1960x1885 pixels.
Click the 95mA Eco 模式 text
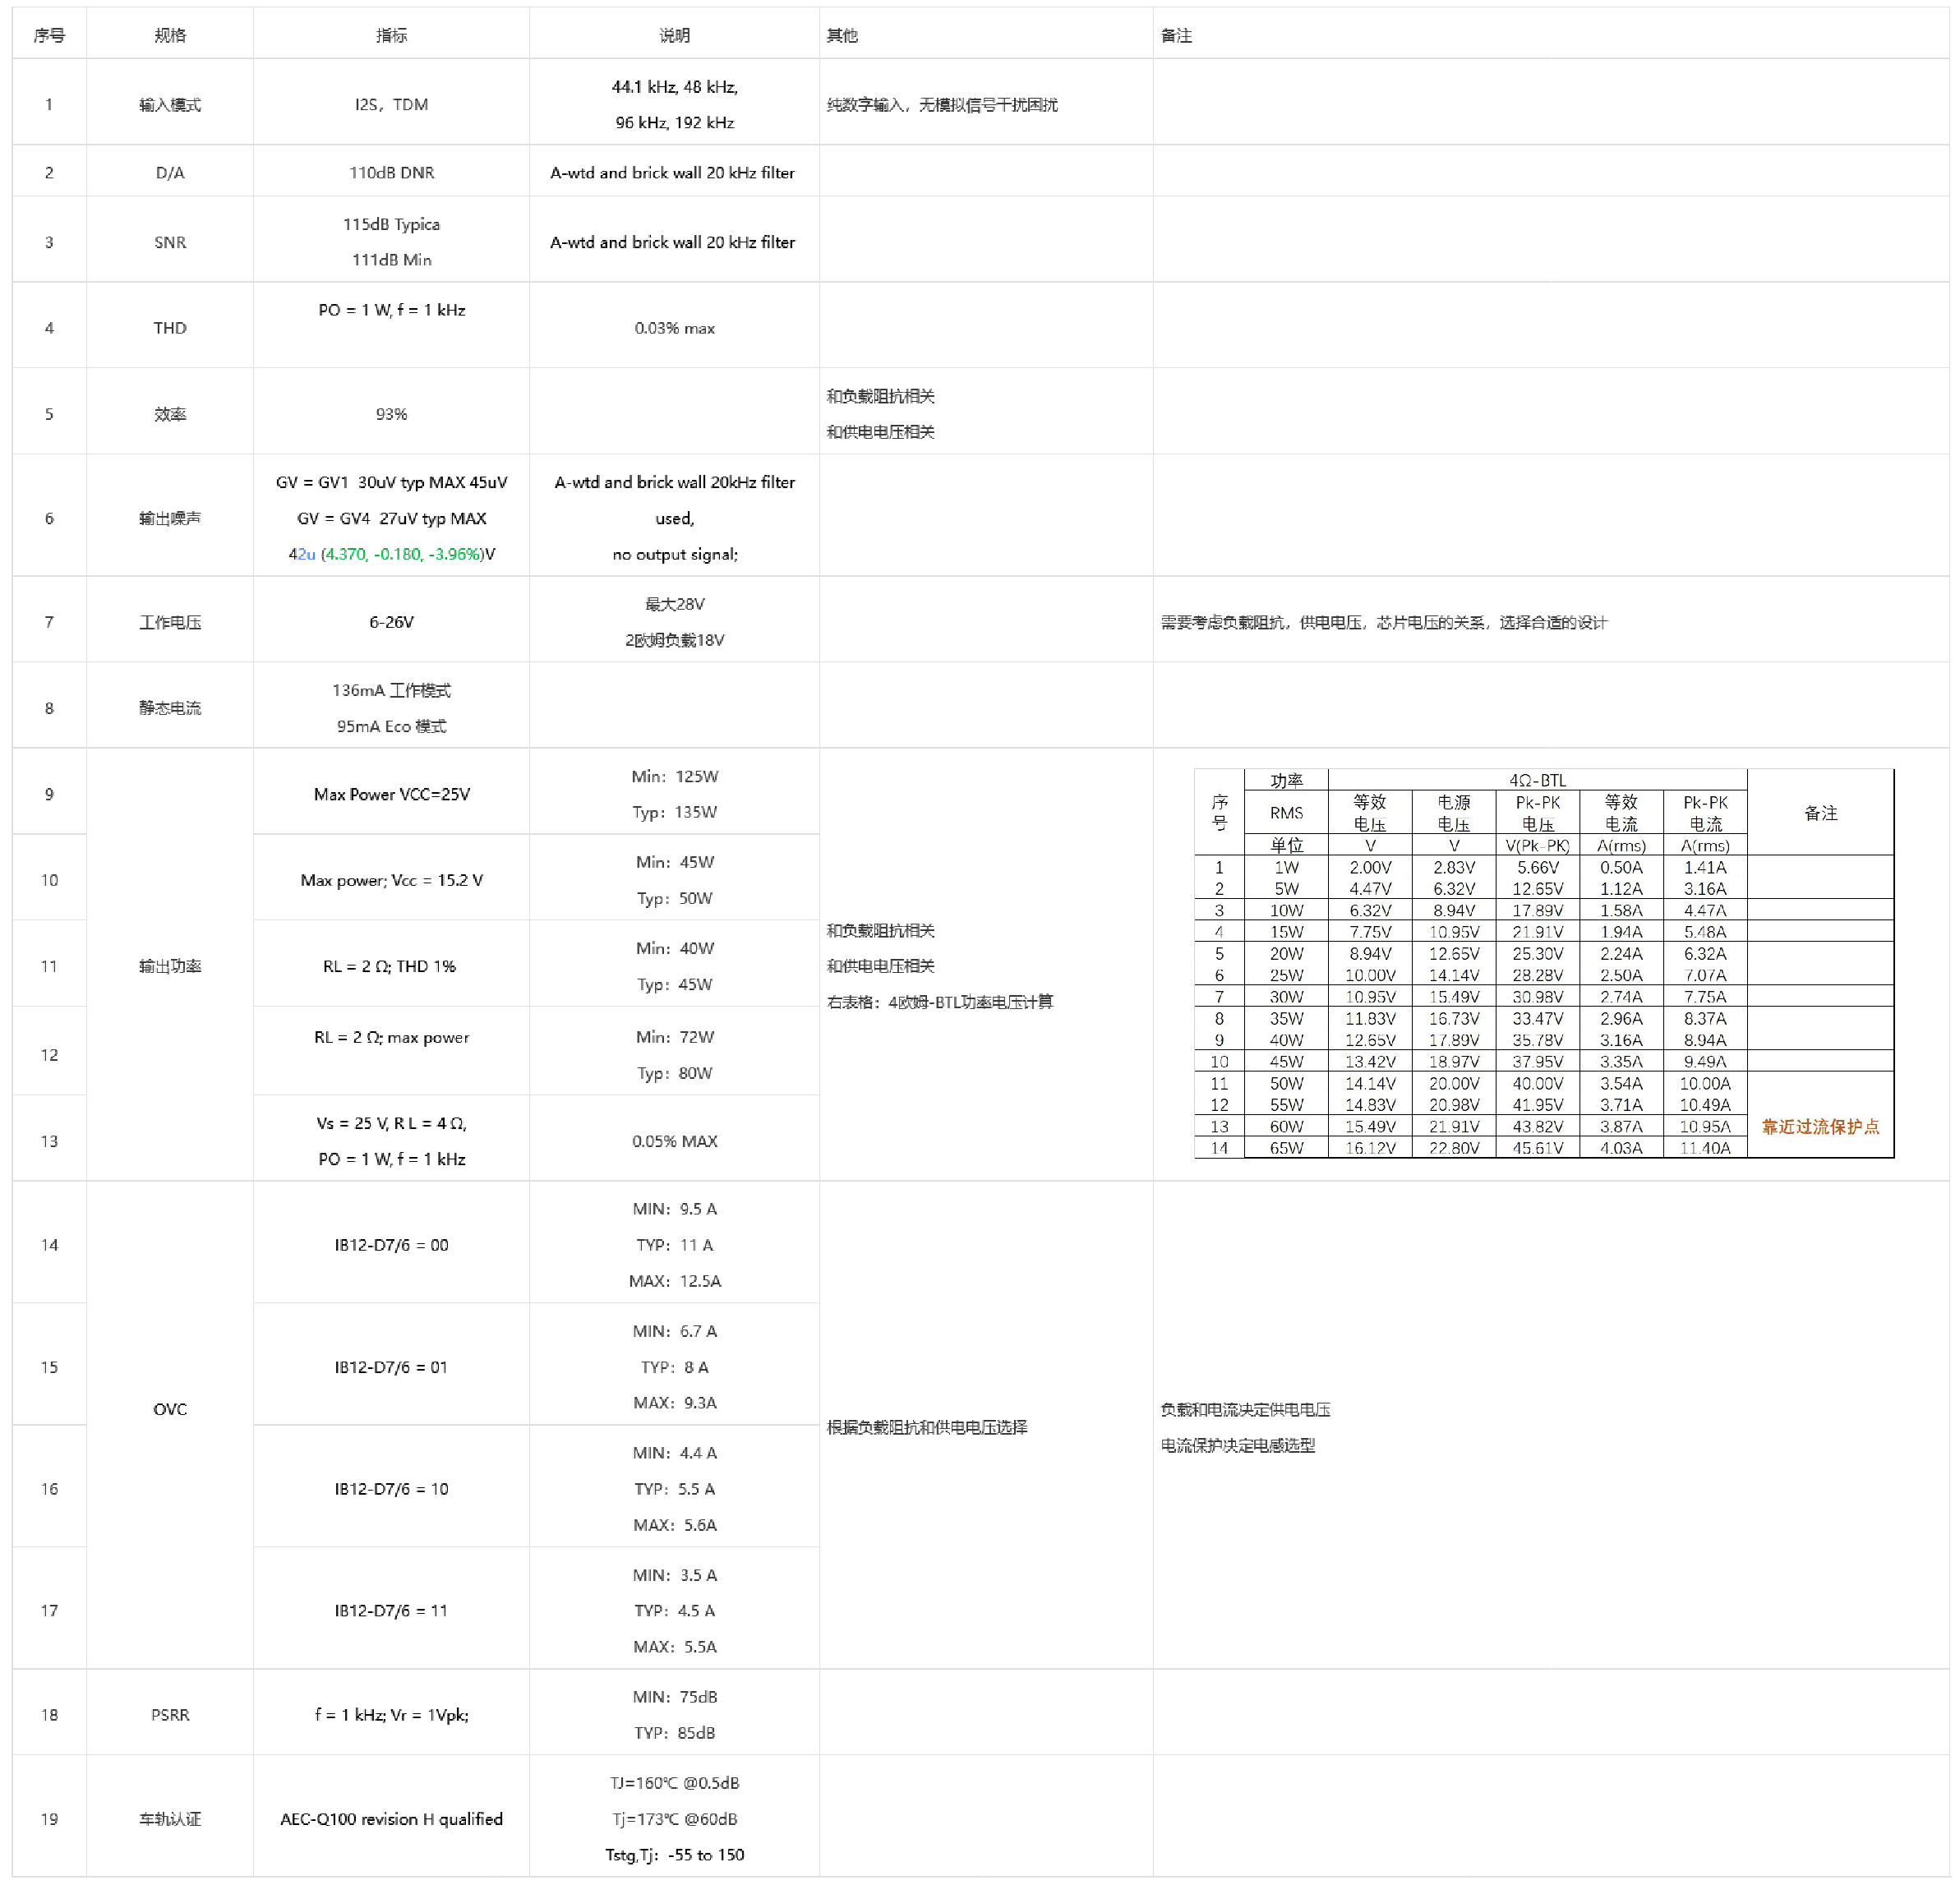click(x=391, y=726)
